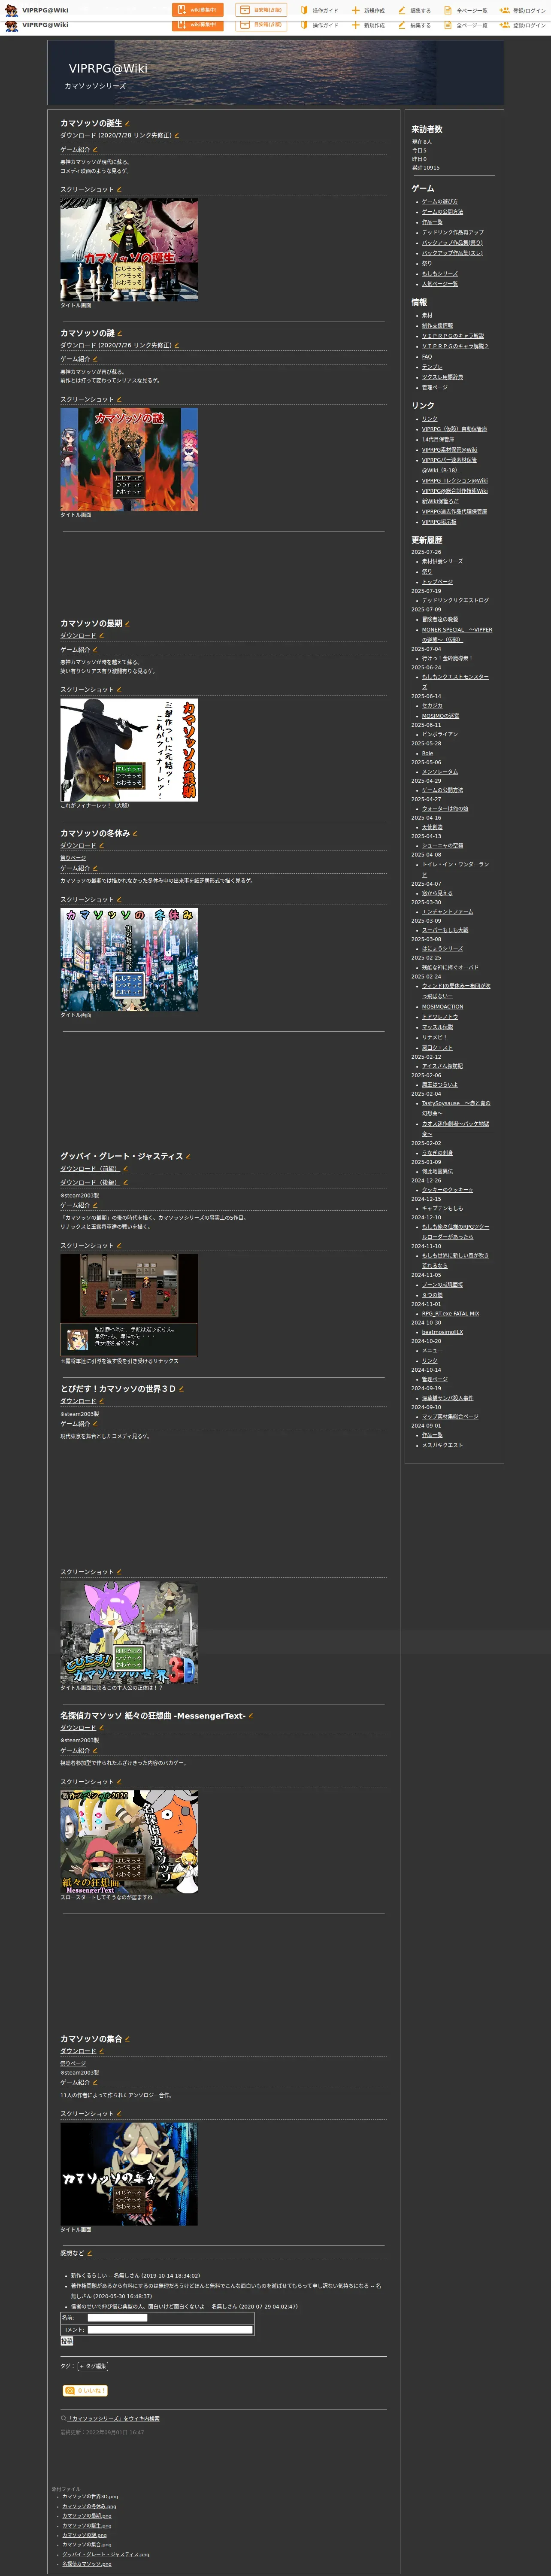Click the いいね！ like button
The width and height of the screenshot is (551, 2576).
click(x=85, y=2391)
